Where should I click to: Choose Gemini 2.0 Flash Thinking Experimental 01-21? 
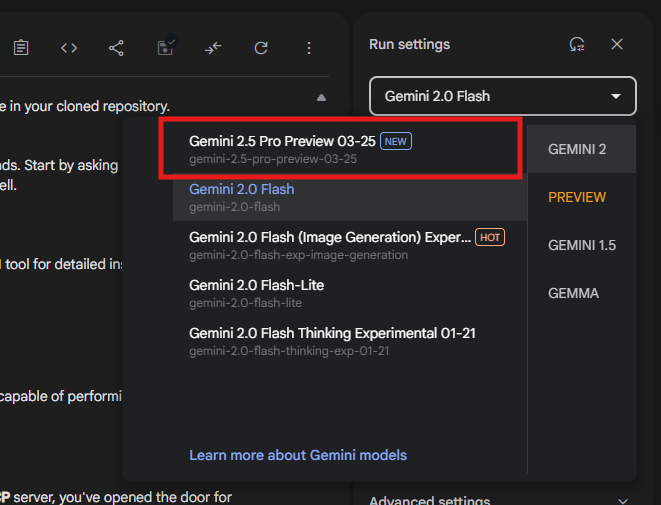tap(350, 341)
